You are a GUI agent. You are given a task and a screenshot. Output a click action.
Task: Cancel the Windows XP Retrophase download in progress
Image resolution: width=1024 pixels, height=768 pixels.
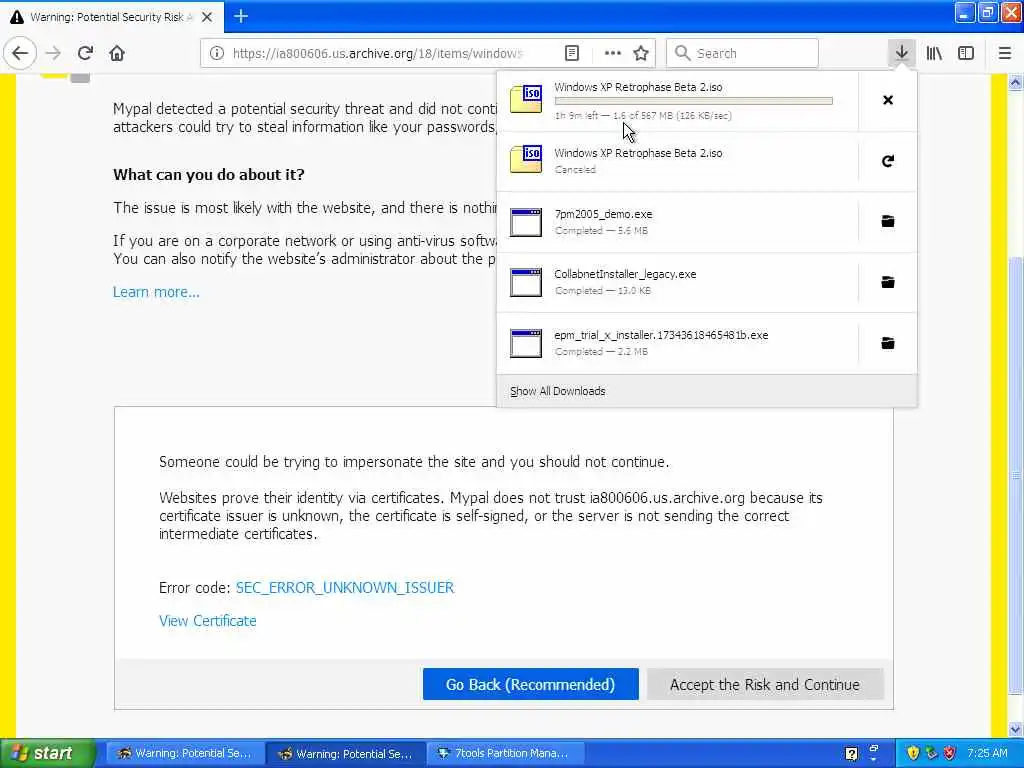888,100
